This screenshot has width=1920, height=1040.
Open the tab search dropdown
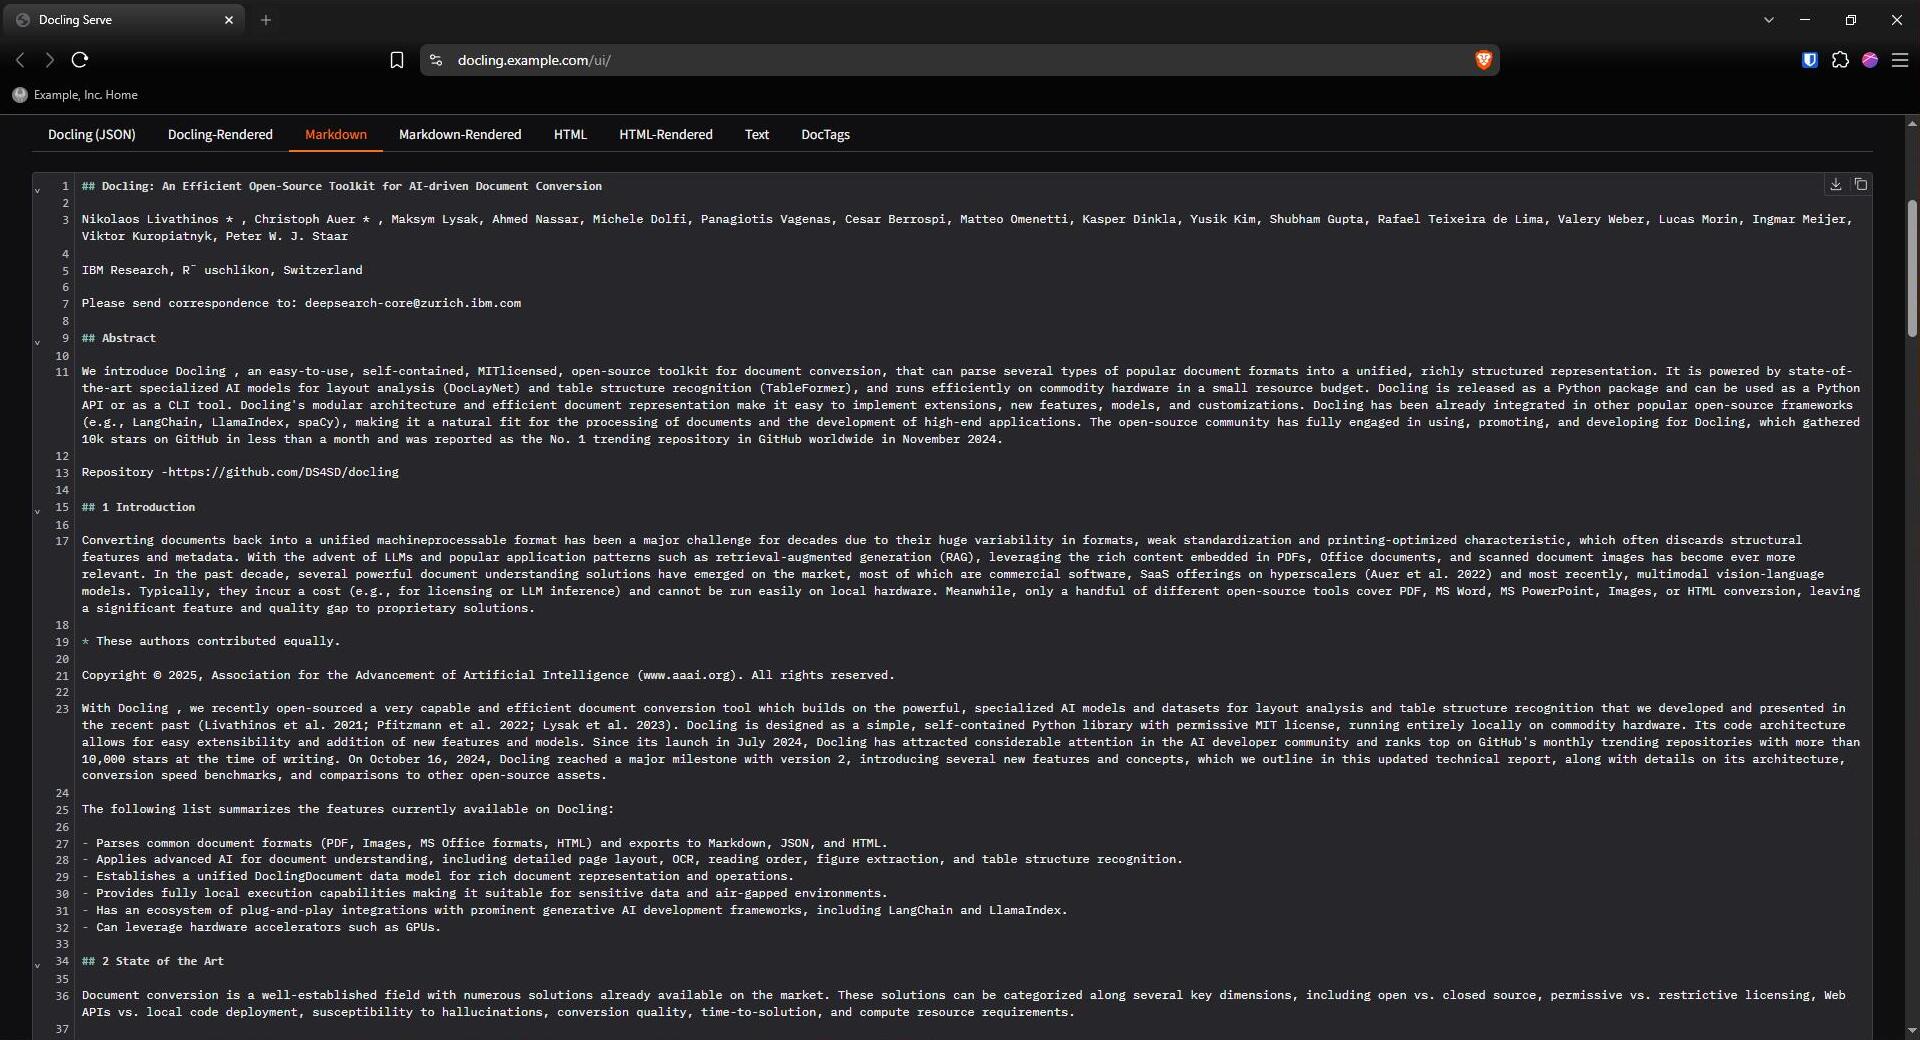pos(1769,20)
